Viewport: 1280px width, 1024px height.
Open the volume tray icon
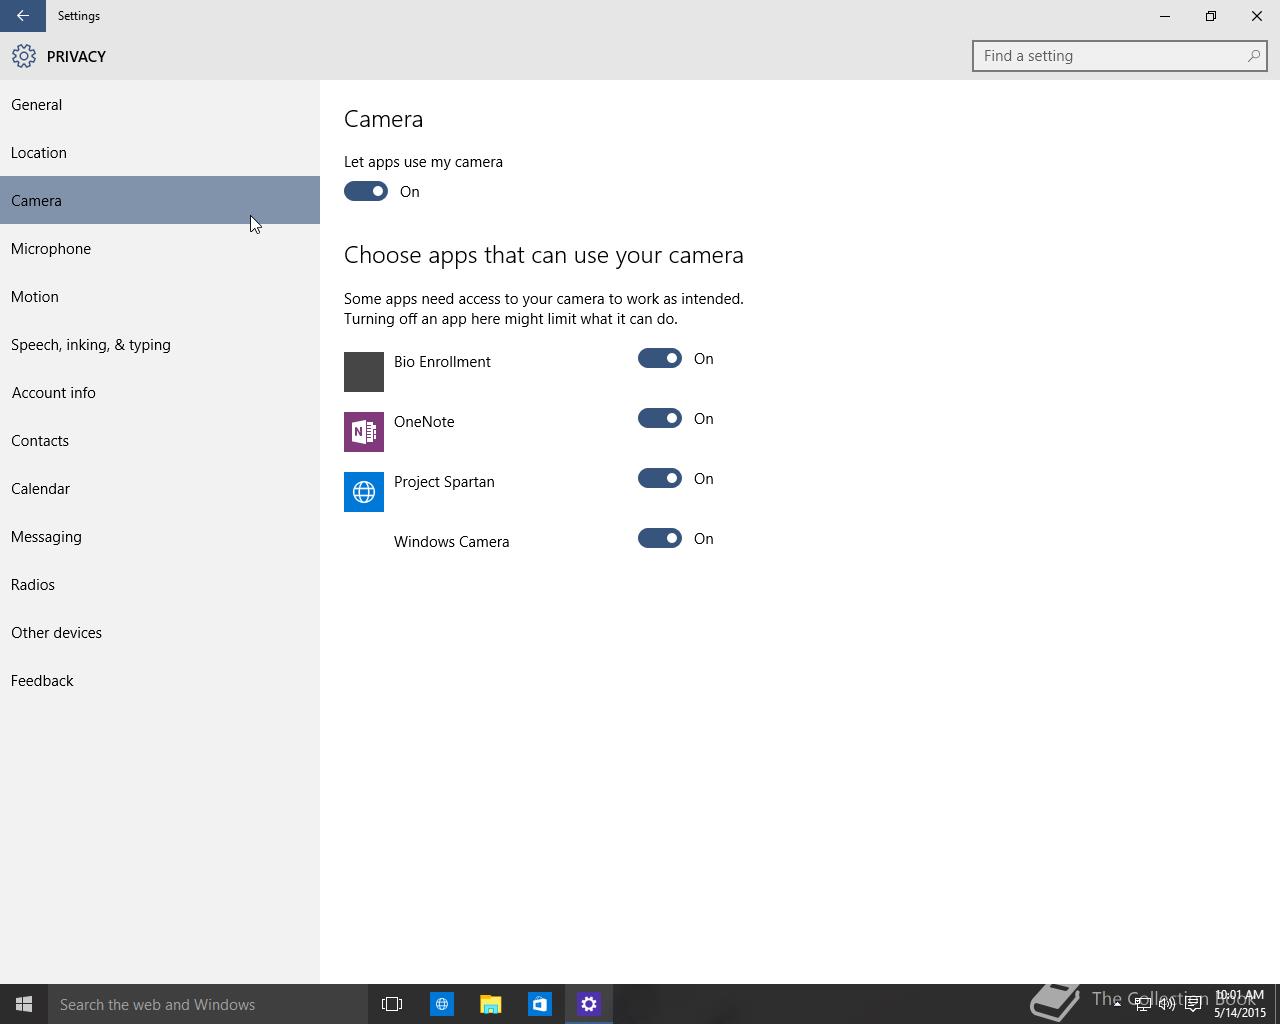pos(1167,1004)
